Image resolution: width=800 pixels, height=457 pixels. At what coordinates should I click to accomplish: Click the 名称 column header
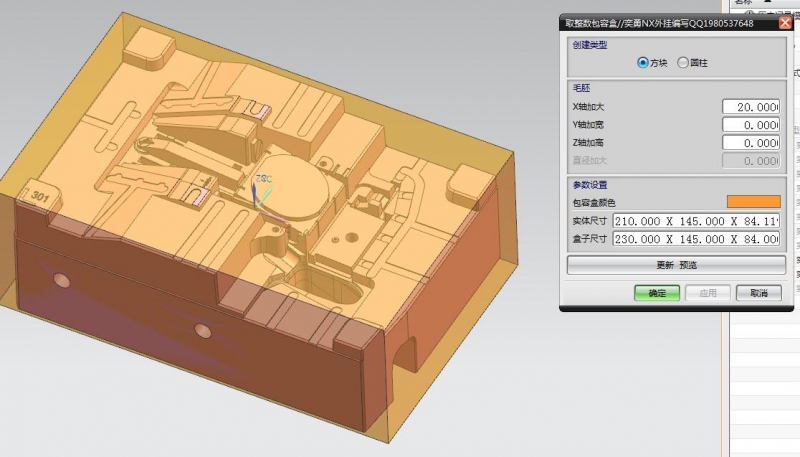(745, 3)
